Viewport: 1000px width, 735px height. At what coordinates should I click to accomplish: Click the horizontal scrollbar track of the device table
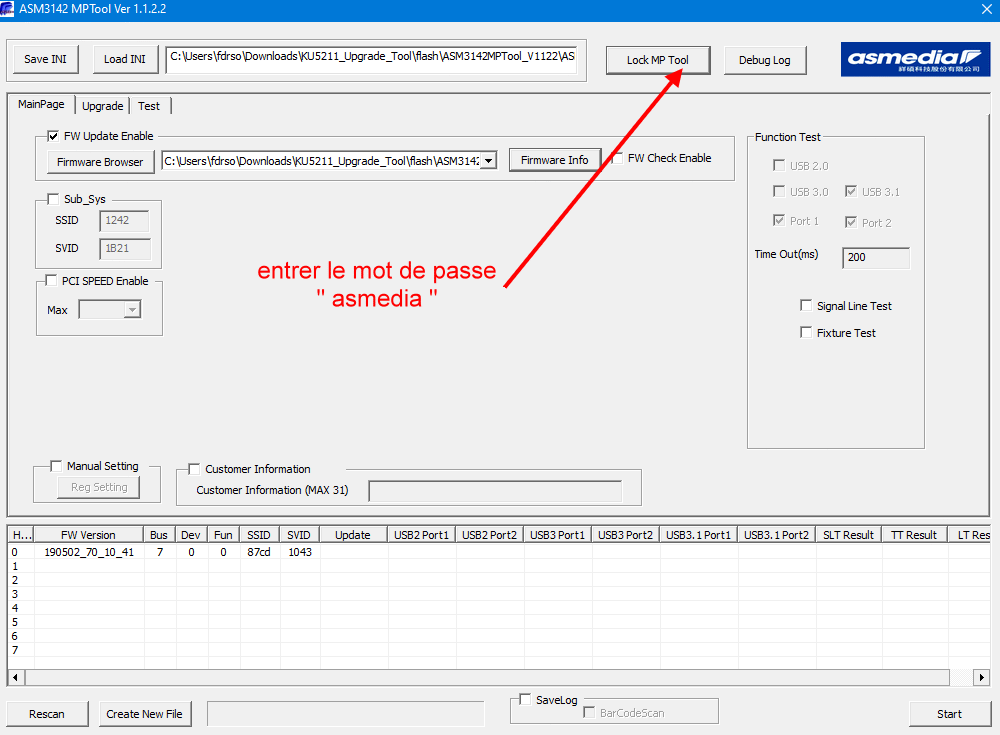click(x=487, y=677)
